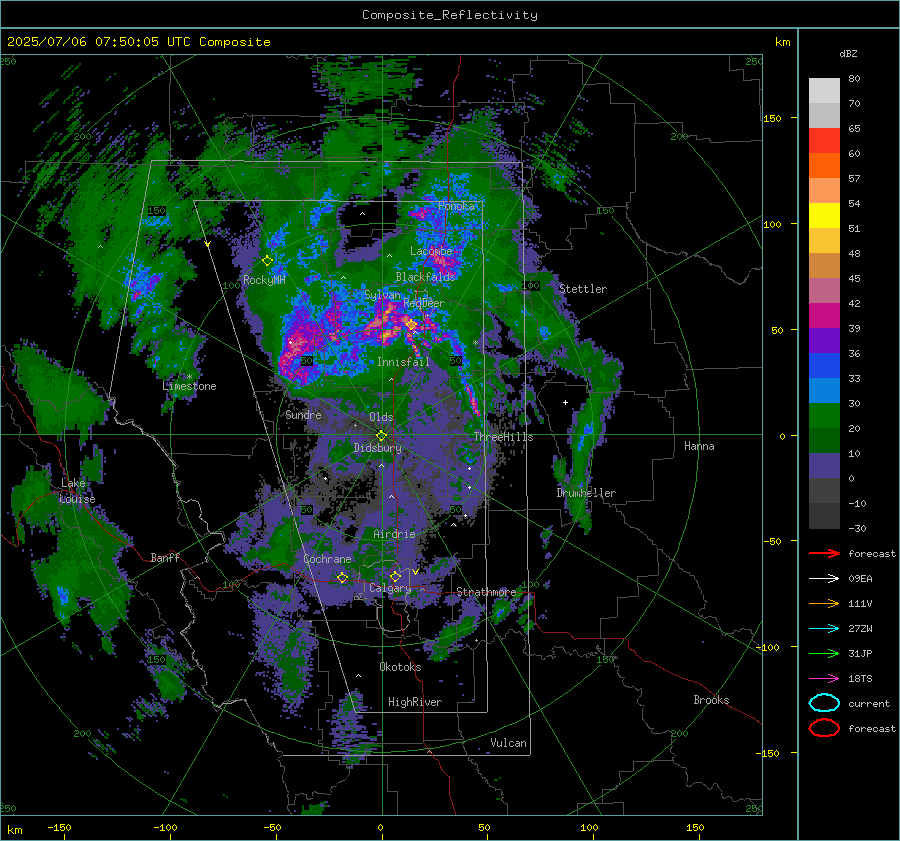
Task: Click the Blackfalds city label
Action: pos(425,277)
